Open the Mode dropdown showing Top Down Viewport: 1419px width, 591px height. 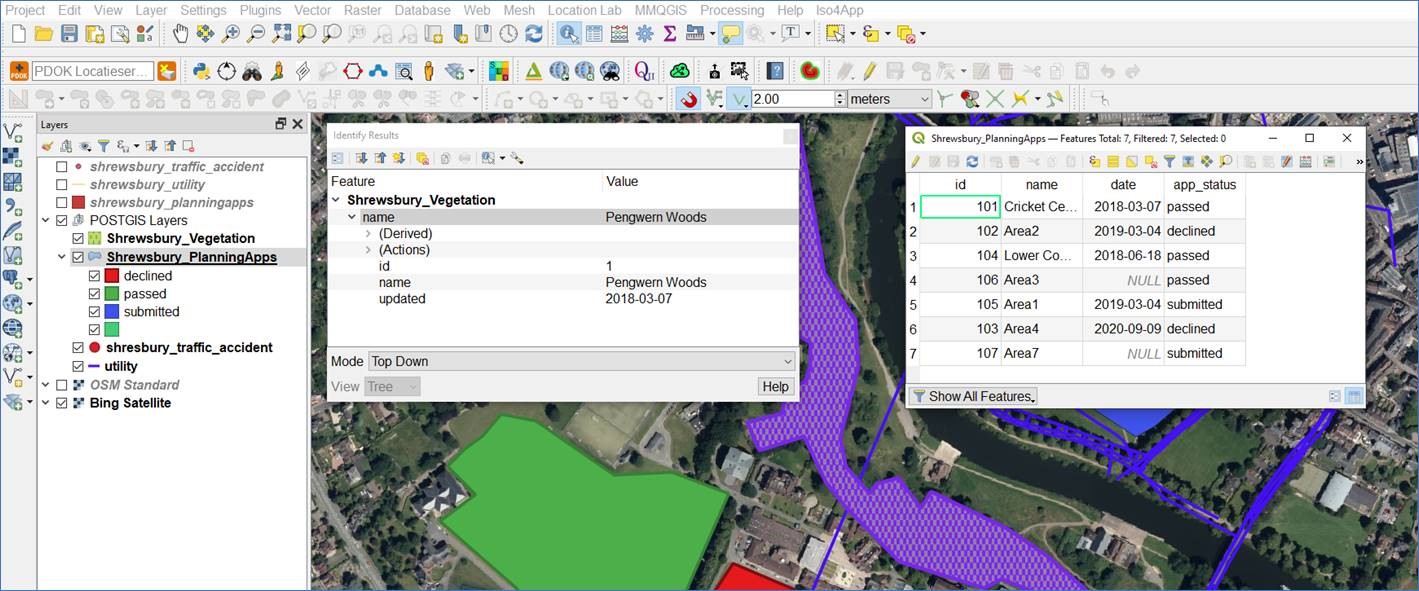pos(580,361)
